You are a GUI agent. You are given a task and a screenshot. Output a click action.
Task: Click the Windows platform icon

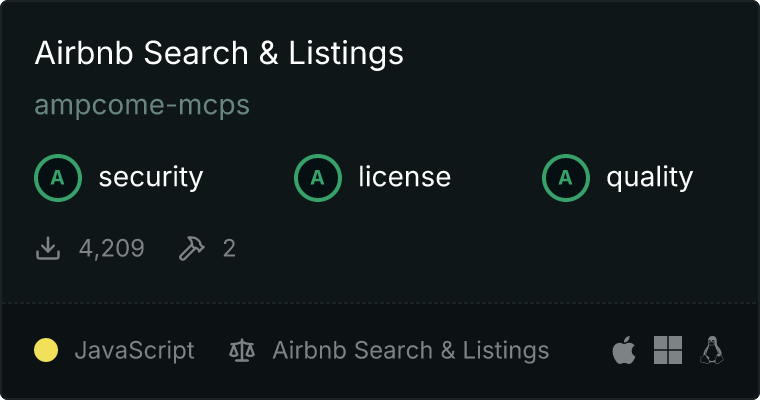[668, 350]
